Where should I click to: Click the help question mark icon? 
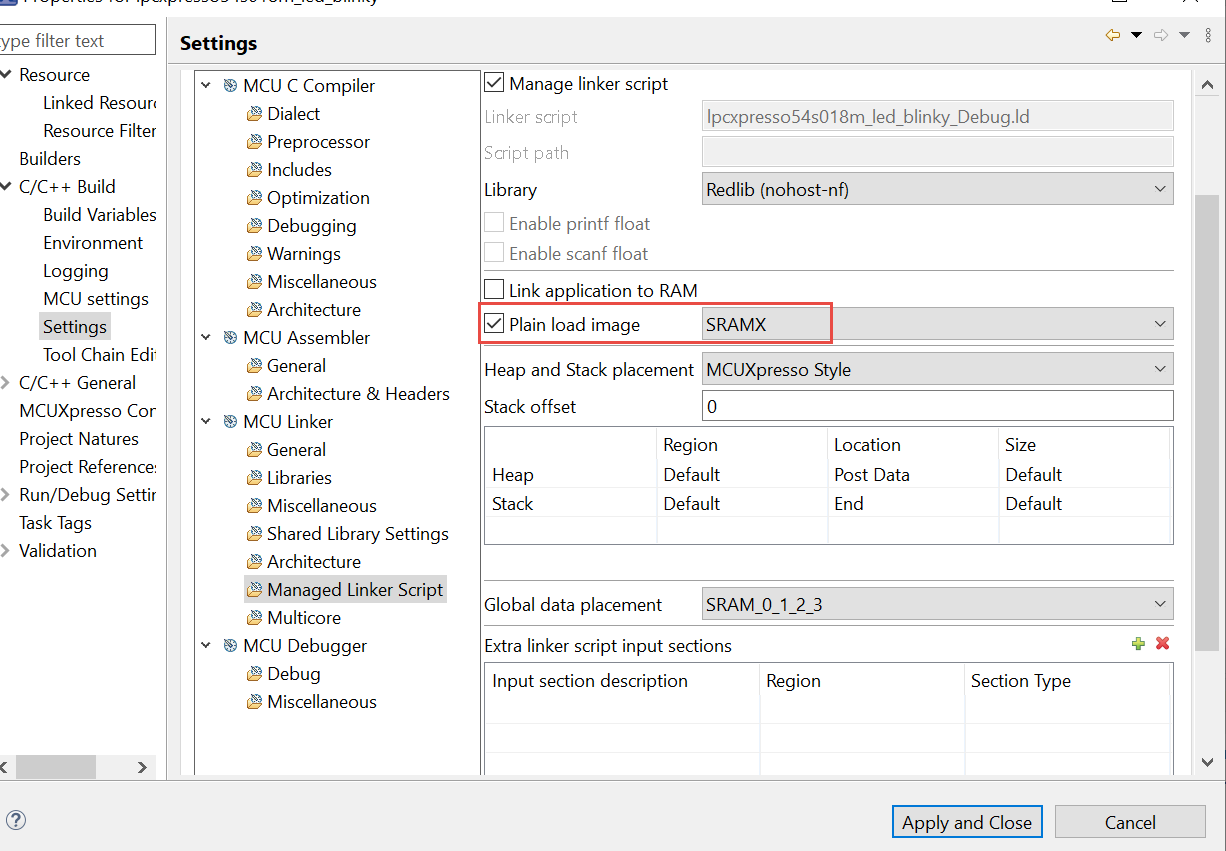[x=16, y=820]
